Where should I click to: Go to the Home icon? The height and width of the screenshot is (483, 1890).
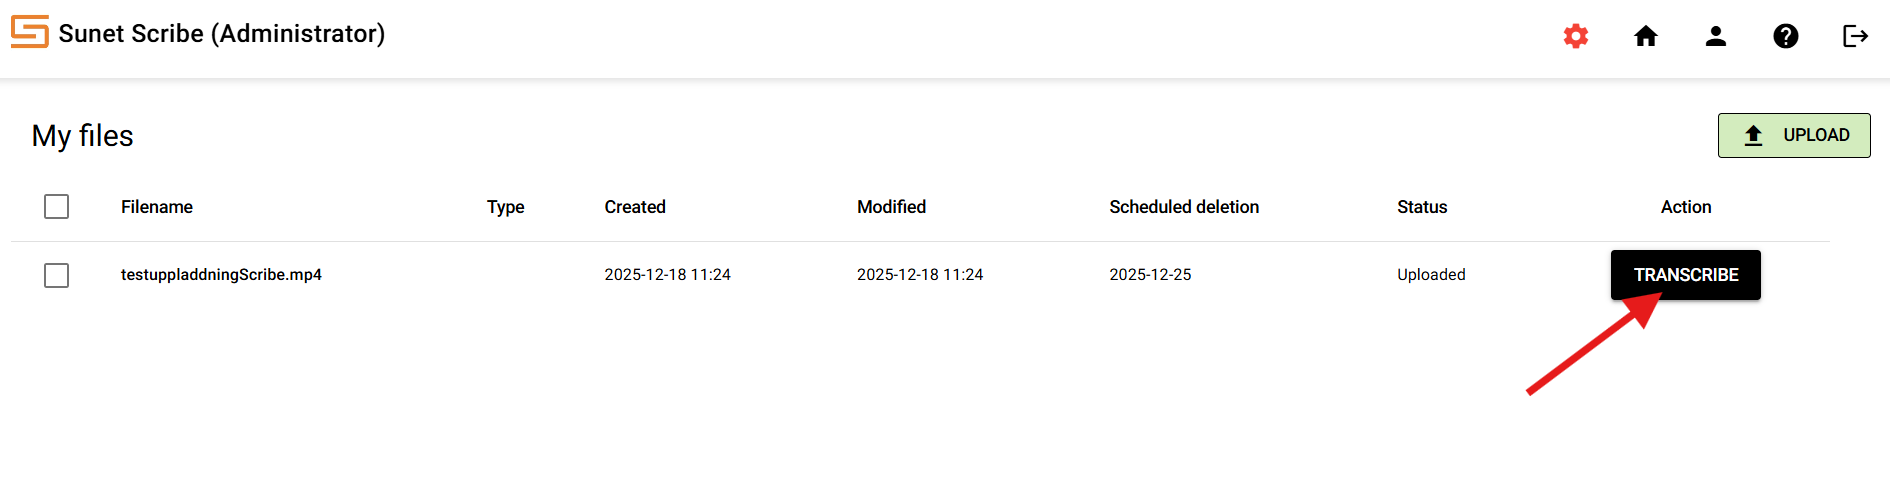[x=1646, y=37]
